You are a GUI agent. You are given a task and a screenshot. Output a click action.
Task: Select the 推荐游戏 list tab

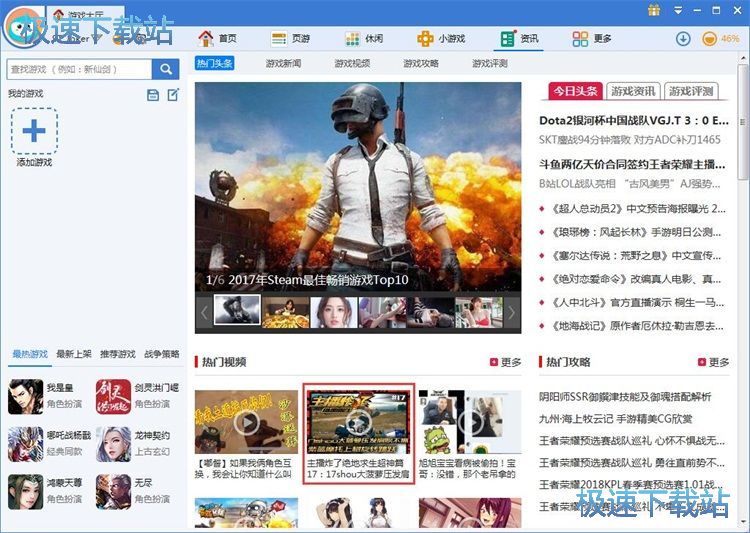pyautogui.click(x=118, y=354)
